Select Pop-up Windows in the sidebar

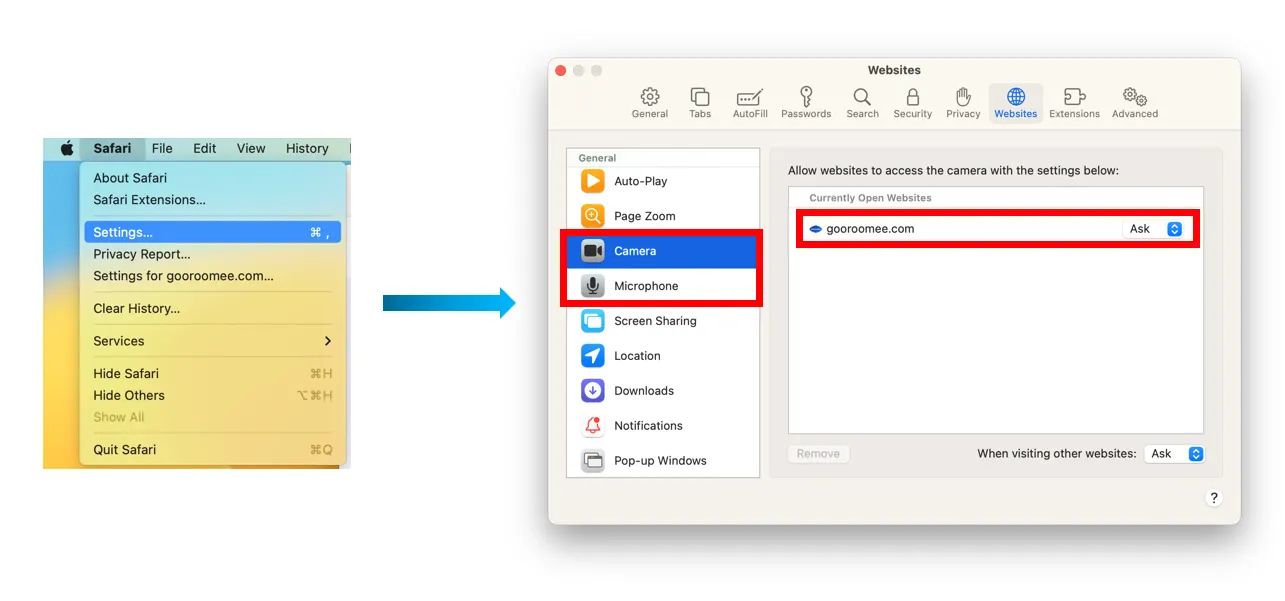[x=663, y=461]
